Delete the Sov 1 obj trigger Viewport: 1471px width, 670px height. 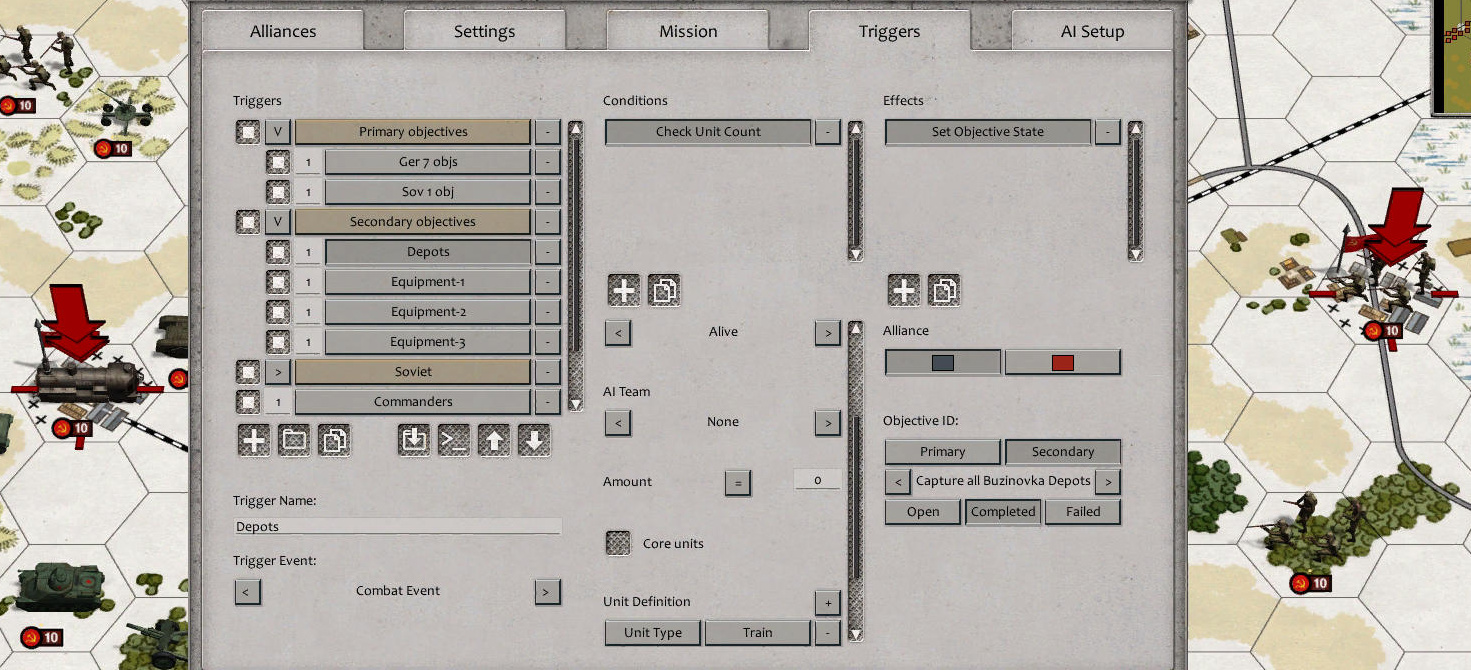tap(547, 192)
